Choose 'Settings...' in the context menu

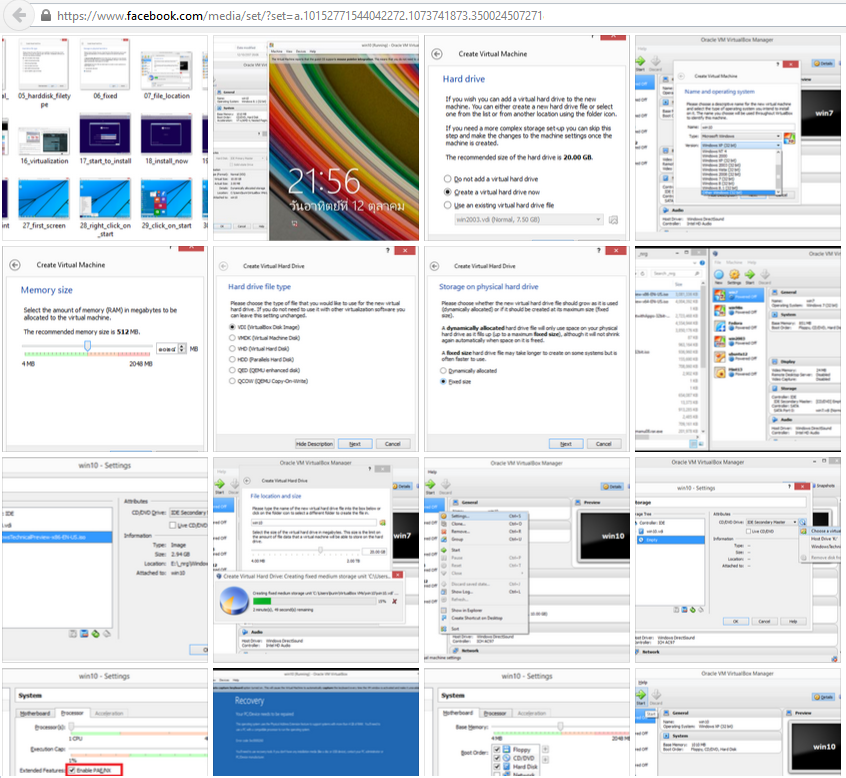tap(485, 516)
